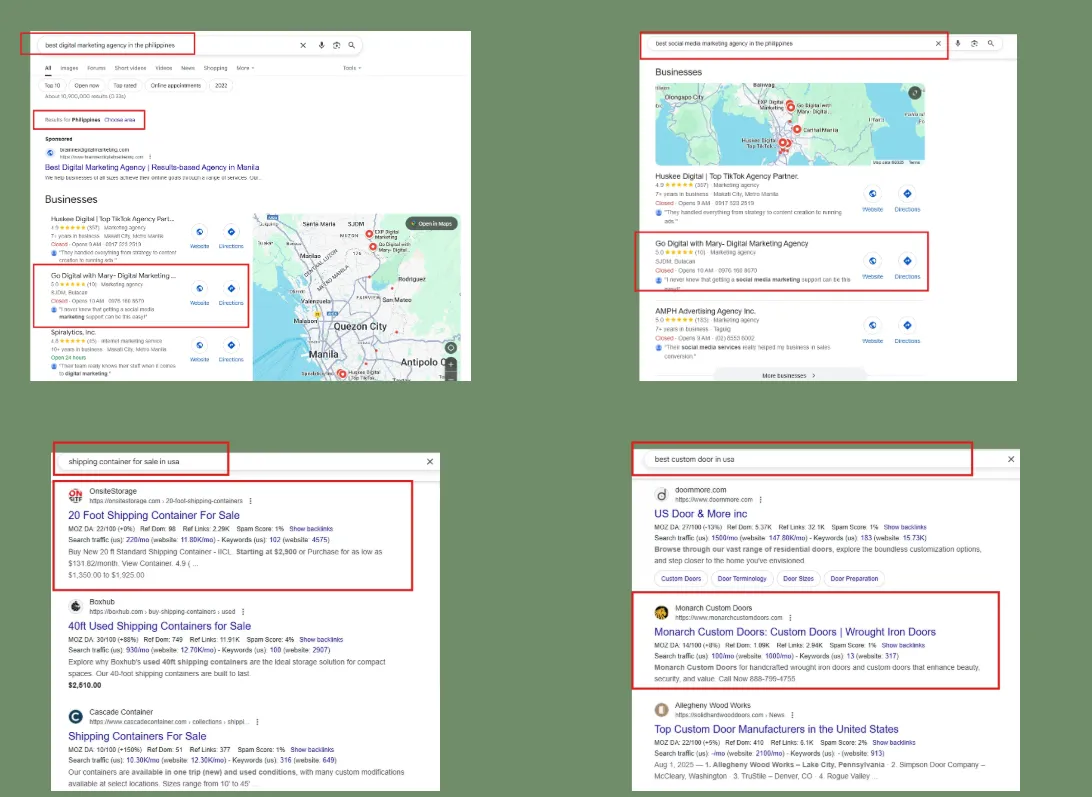Start voice search in digital marketing search bar
The height and width of the screenshot is (797, 1092).
pyautogui.click(x=321, y=45)
